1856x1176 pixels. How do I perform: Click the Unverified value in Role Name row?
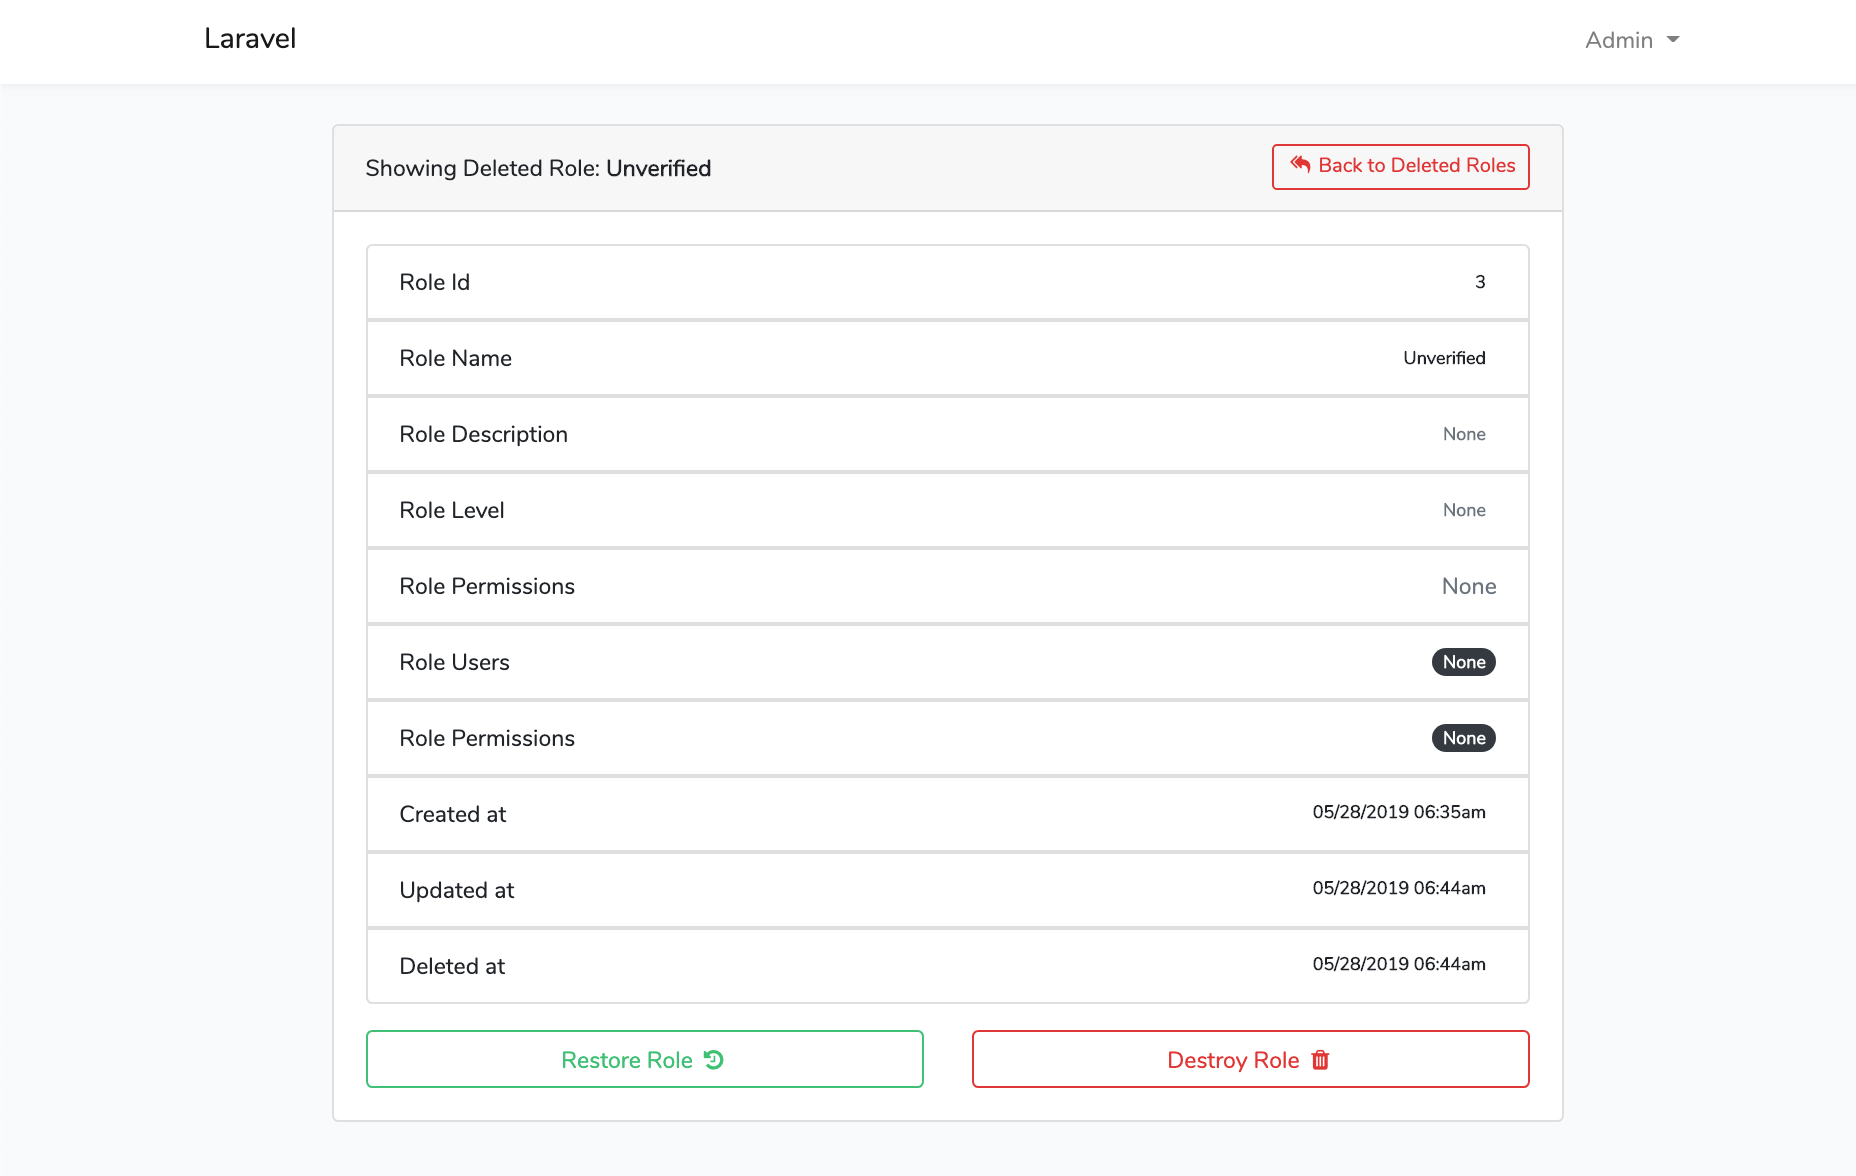1444,358
